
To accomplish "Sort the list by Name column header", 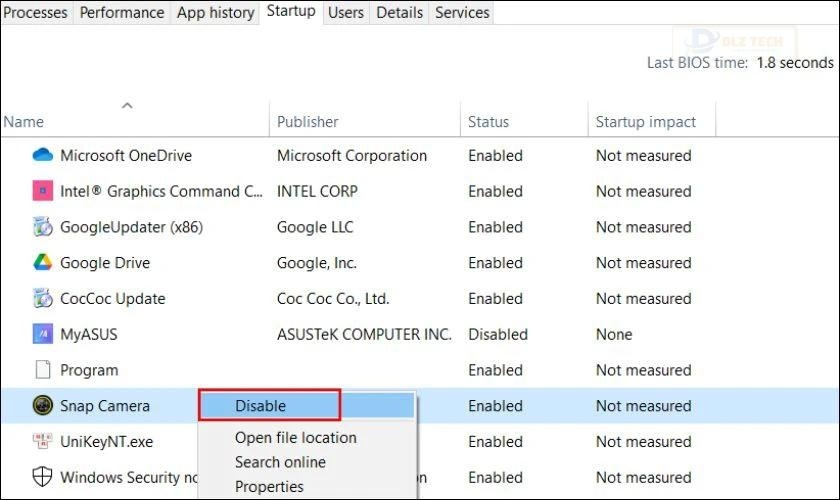I will 24,122.
